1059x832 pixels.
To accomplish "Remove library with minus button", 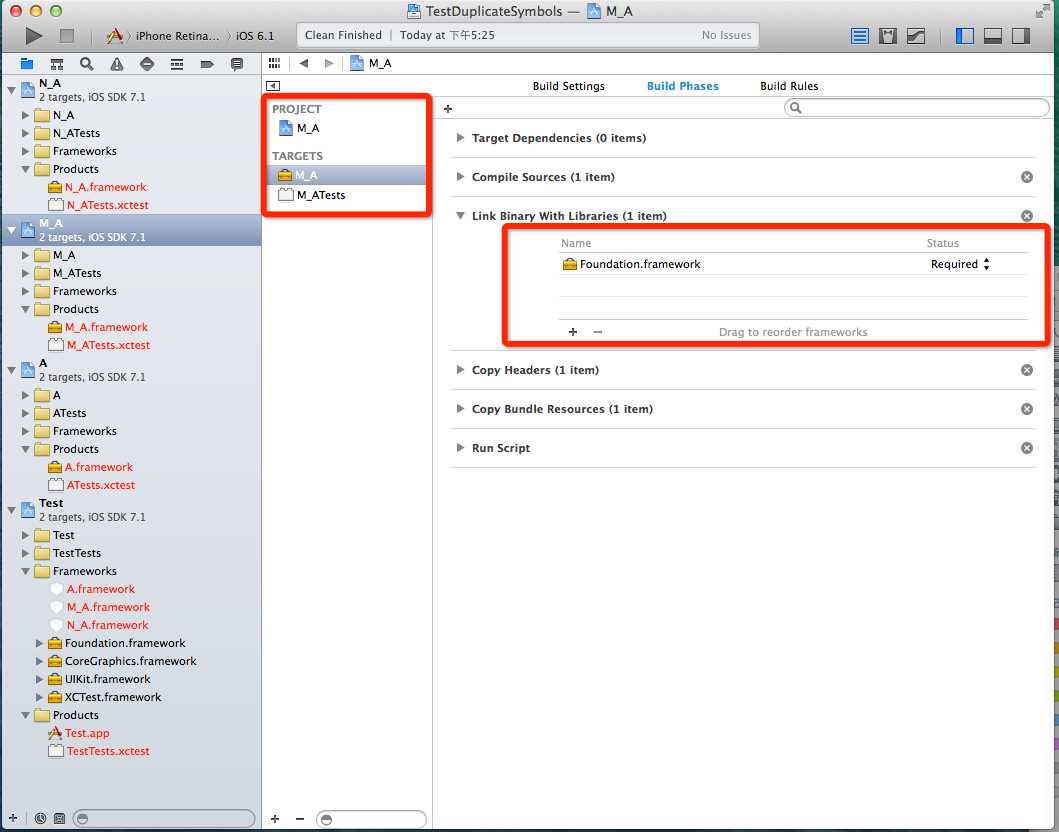I will click(x=597, y=332).
